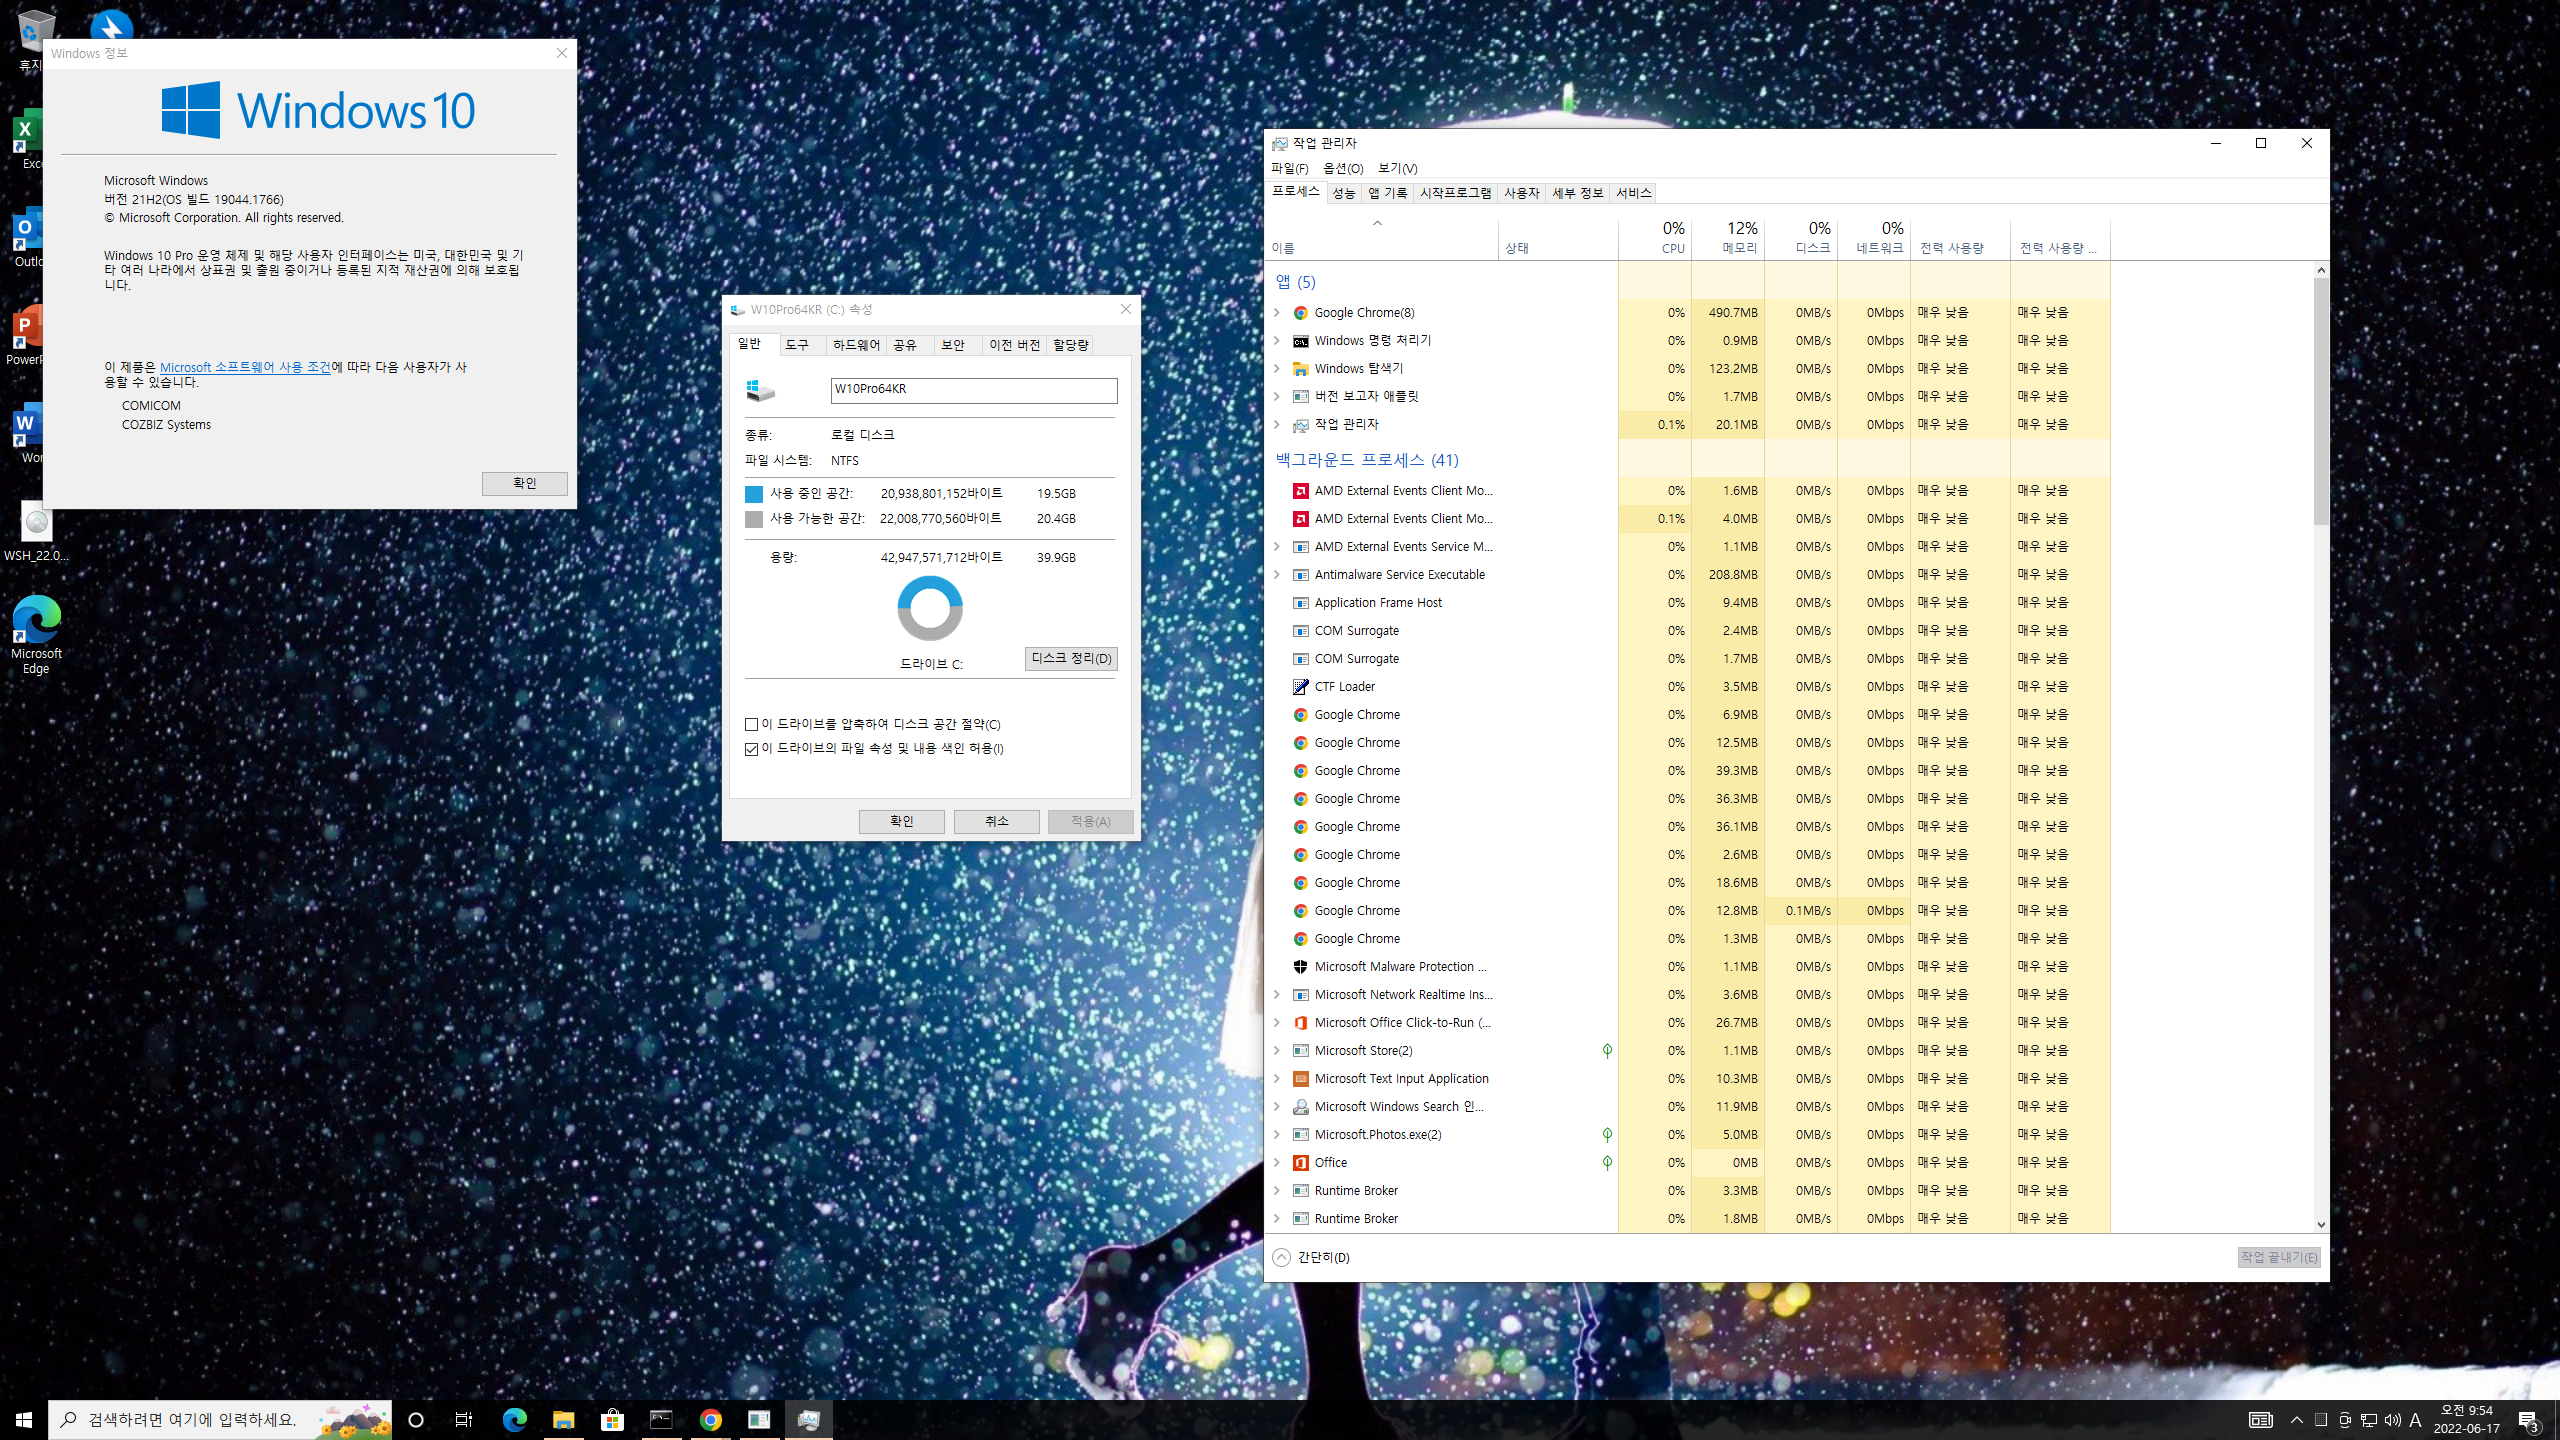The image size is (2560, 1440).
Task: Switch to 서비스 tab
Action: [x=1633, y=193]
